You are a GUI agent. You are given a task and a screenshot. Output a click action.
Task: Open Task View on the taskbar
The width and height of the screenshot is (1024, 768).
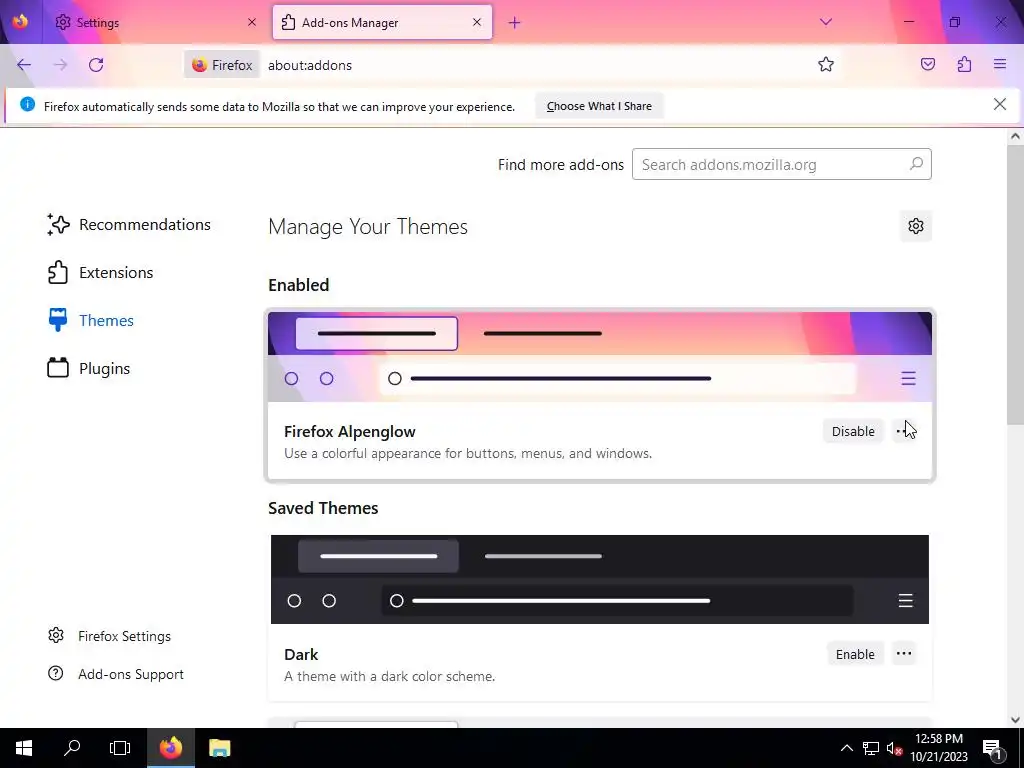point(120,748)
